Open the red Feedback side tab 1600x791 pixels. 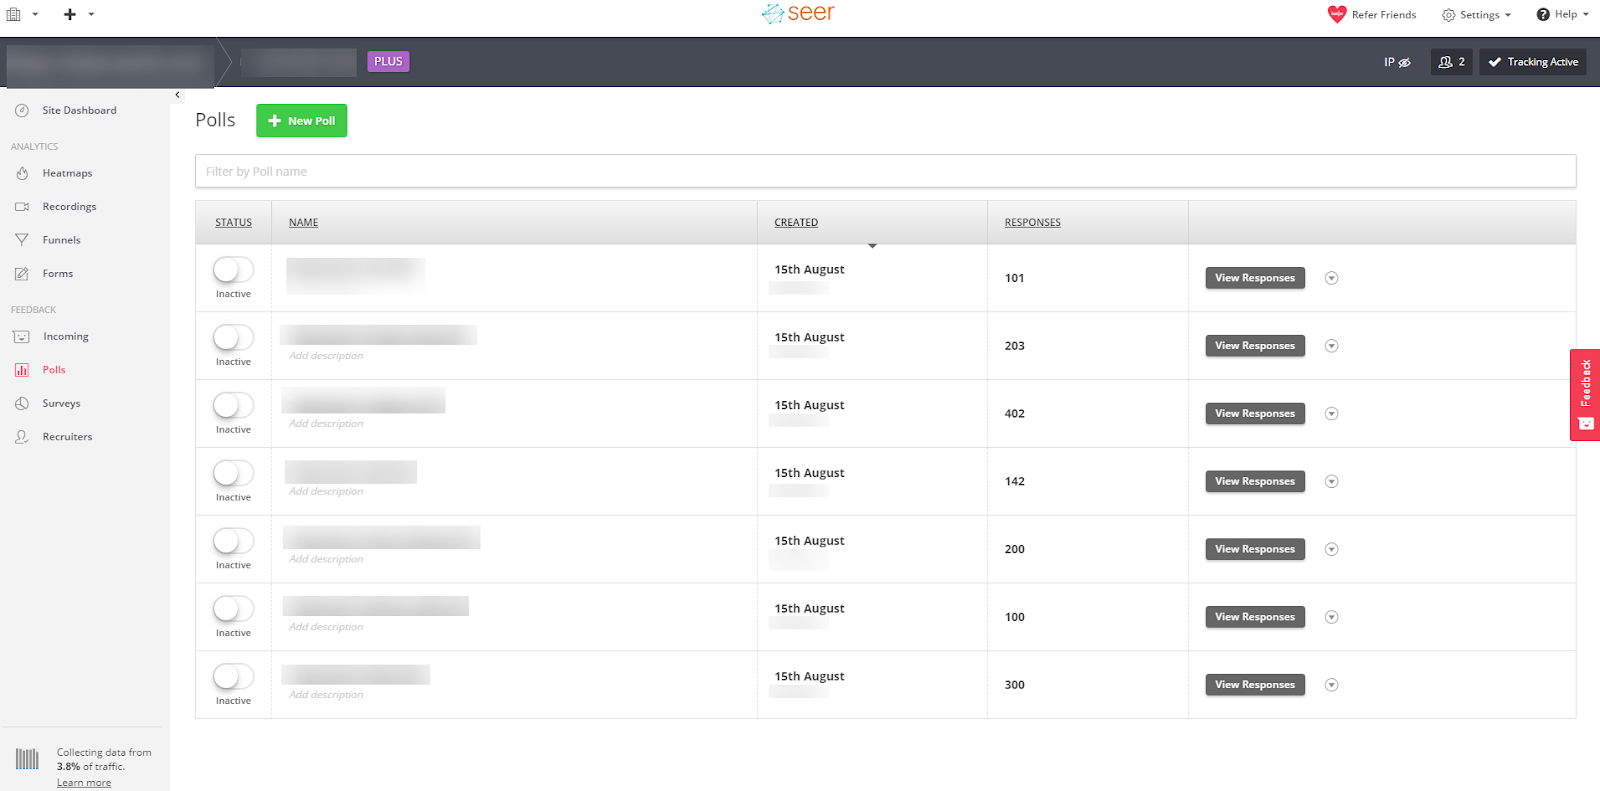tap(1585, 394)
